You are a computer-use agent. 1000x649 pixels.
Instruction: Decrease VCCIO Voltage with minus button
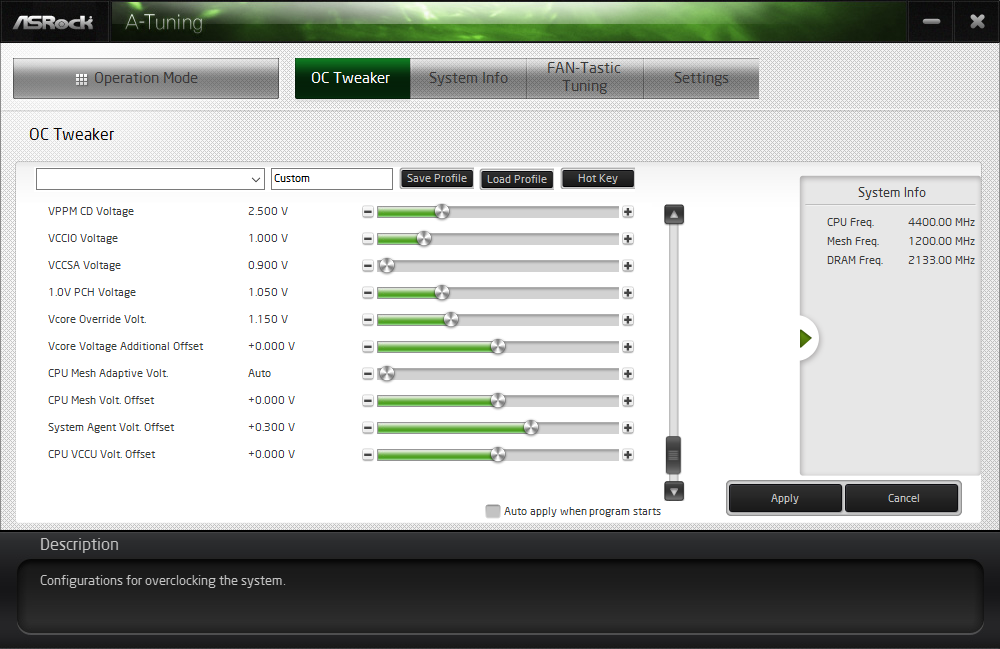368,238
